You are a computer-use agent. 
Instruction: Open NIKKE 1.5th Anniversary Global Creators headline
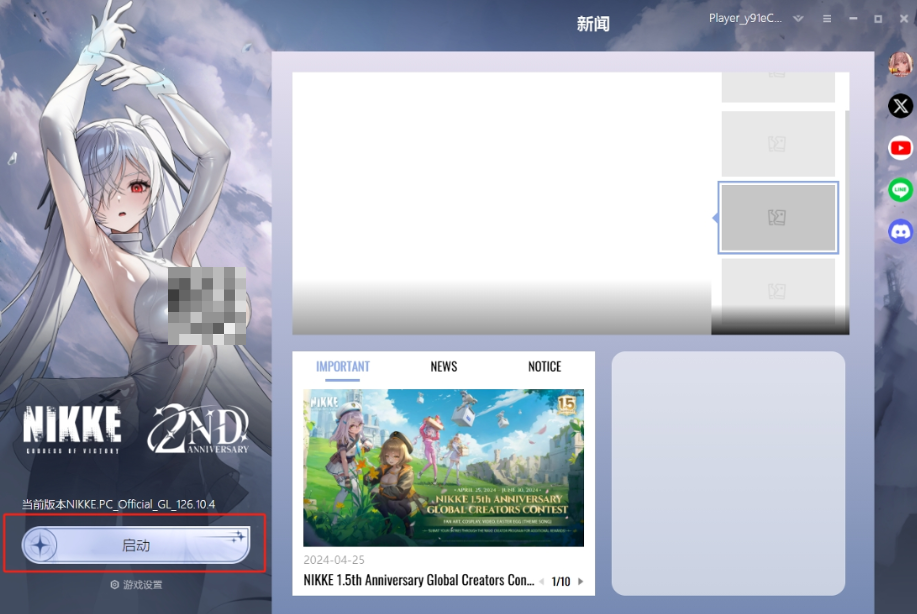(419, 580)
